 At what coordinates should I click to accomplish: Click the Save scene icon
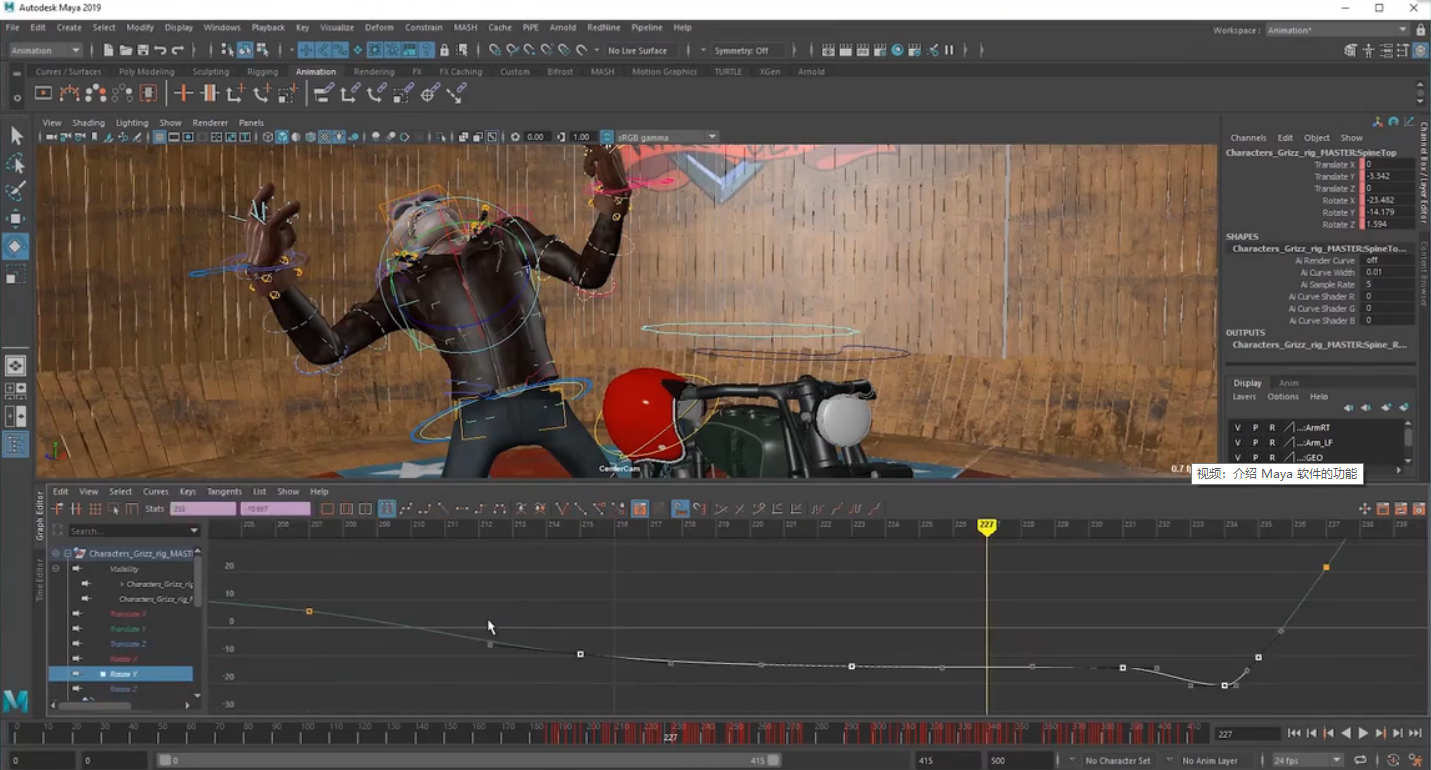click(143, 50)
